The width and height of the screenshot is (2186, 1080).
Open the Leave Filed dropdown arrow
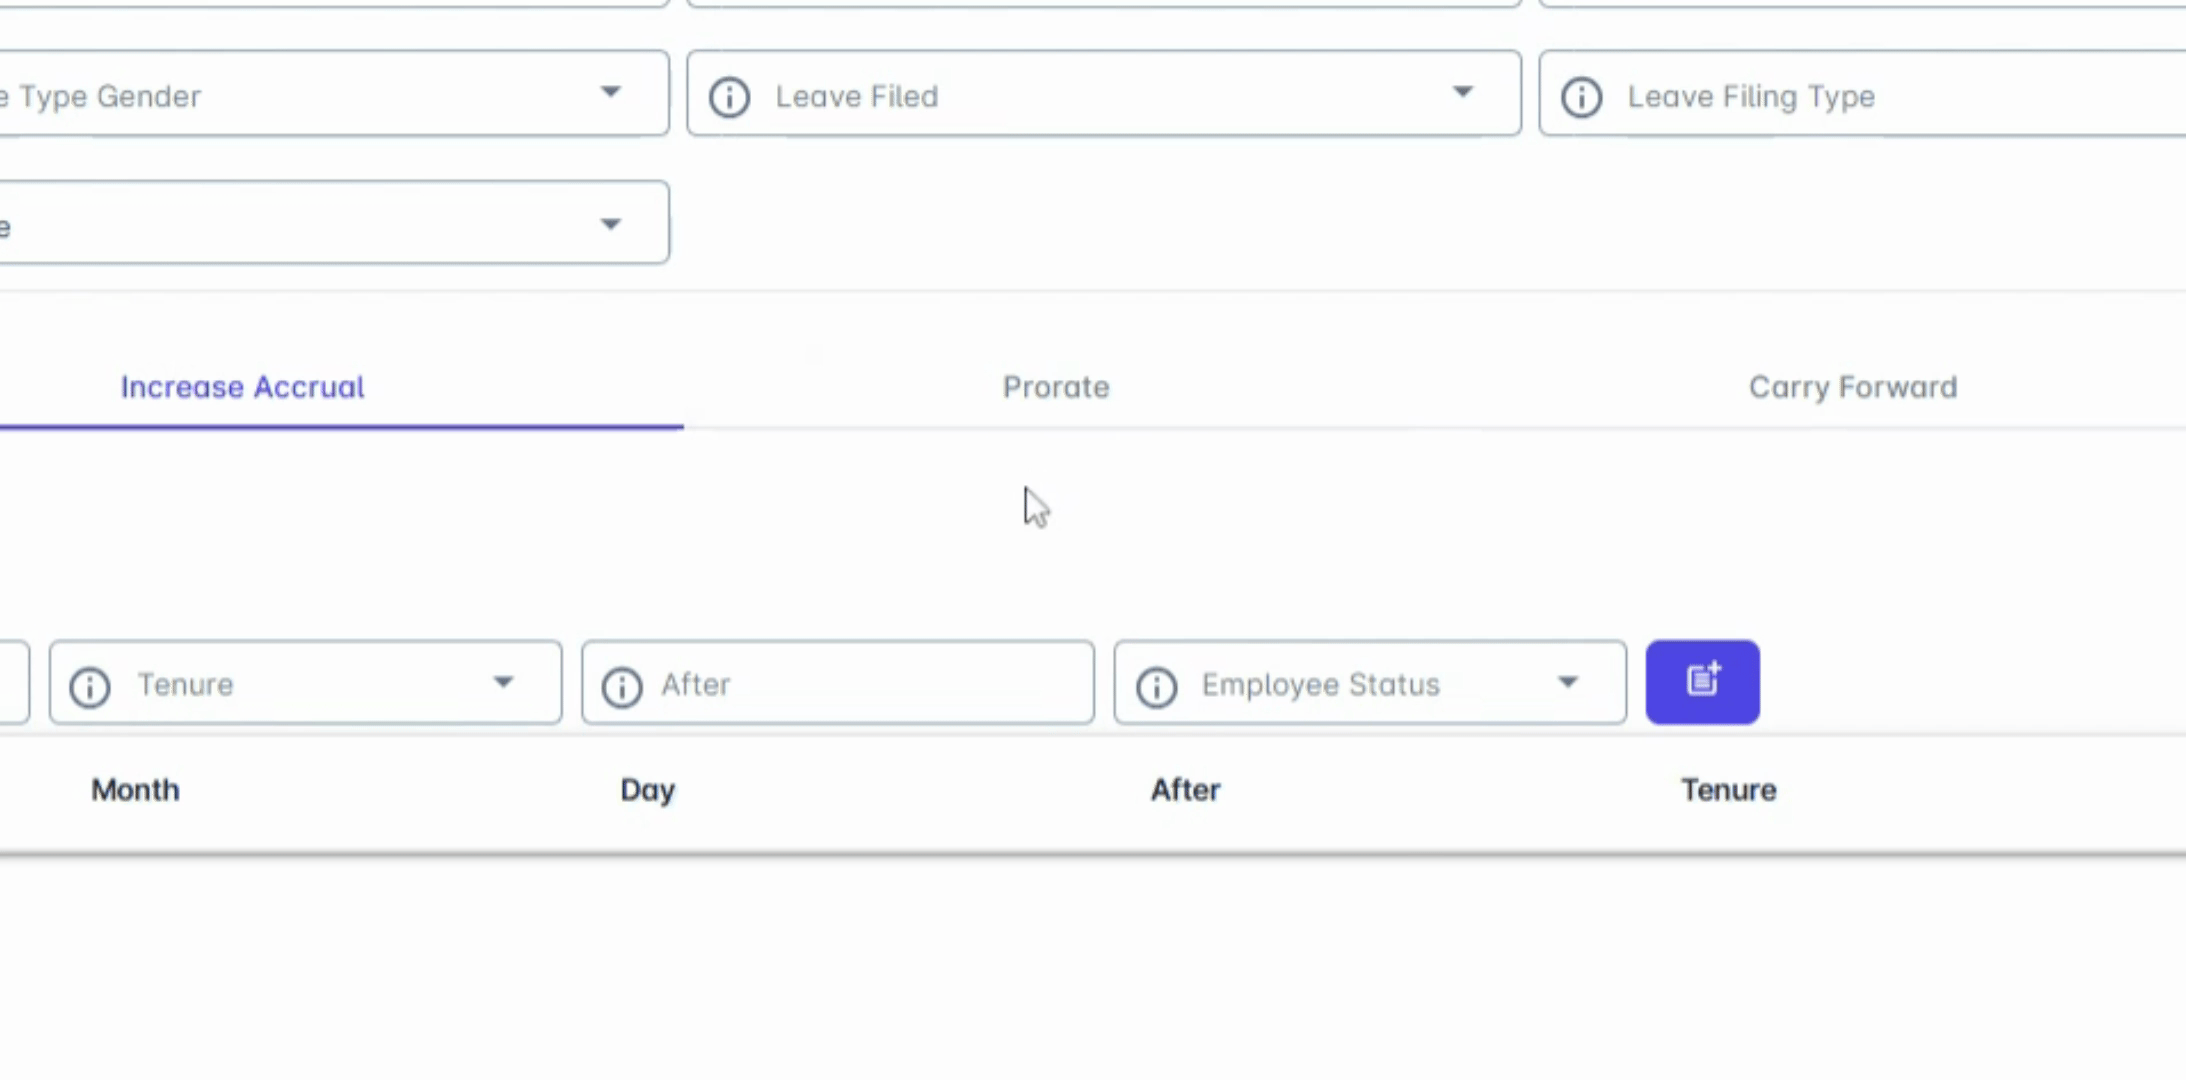[x=1462, y=93]
